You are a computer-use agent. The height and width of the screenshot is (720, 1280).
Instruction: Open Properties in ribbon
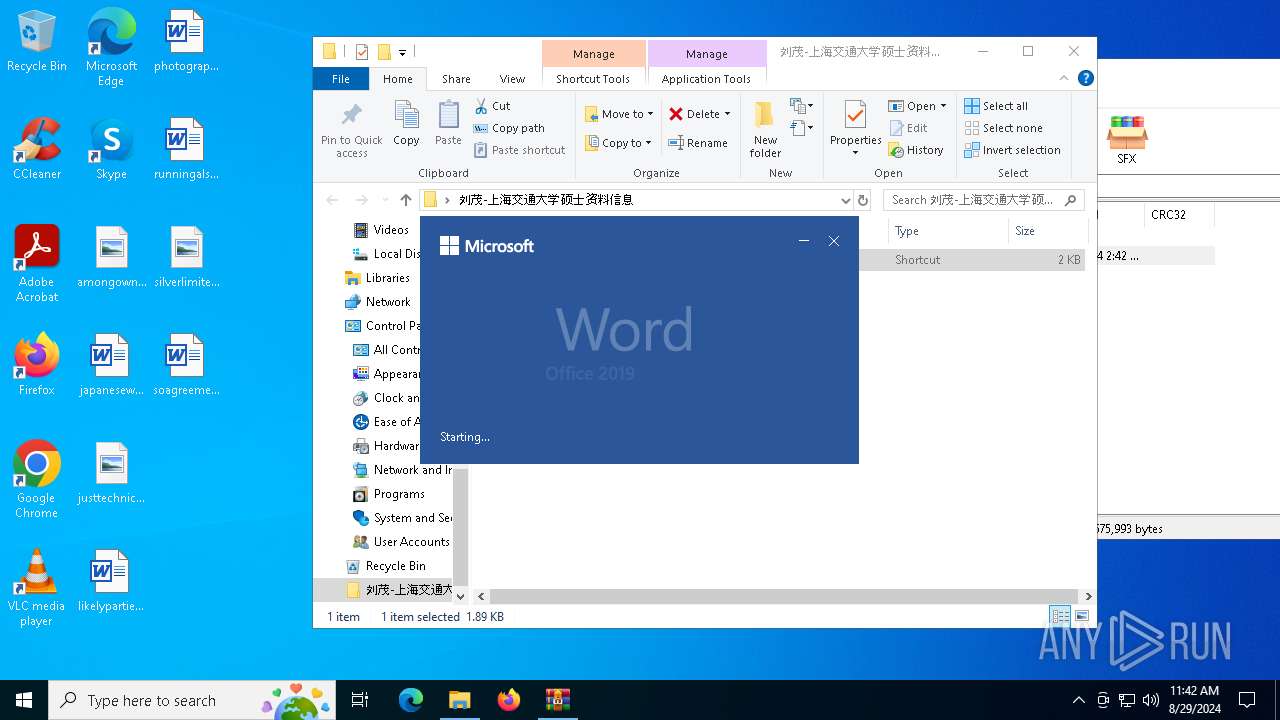[x=855, y=128]
